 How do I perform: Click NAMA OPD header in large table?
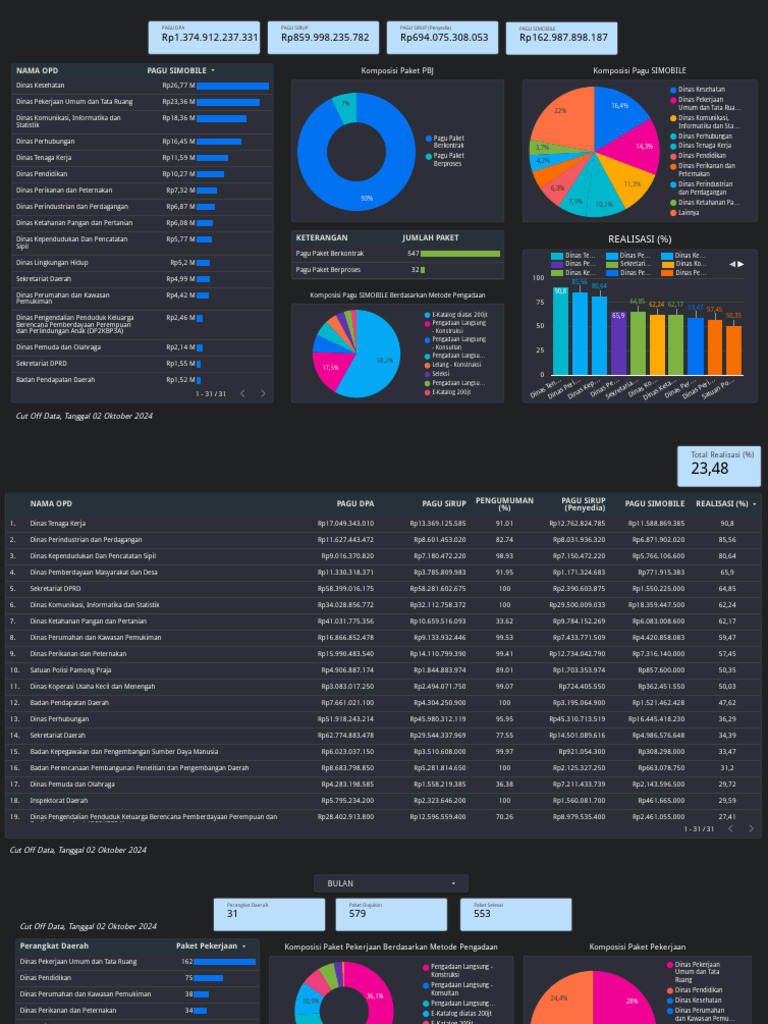pos(51,504)
